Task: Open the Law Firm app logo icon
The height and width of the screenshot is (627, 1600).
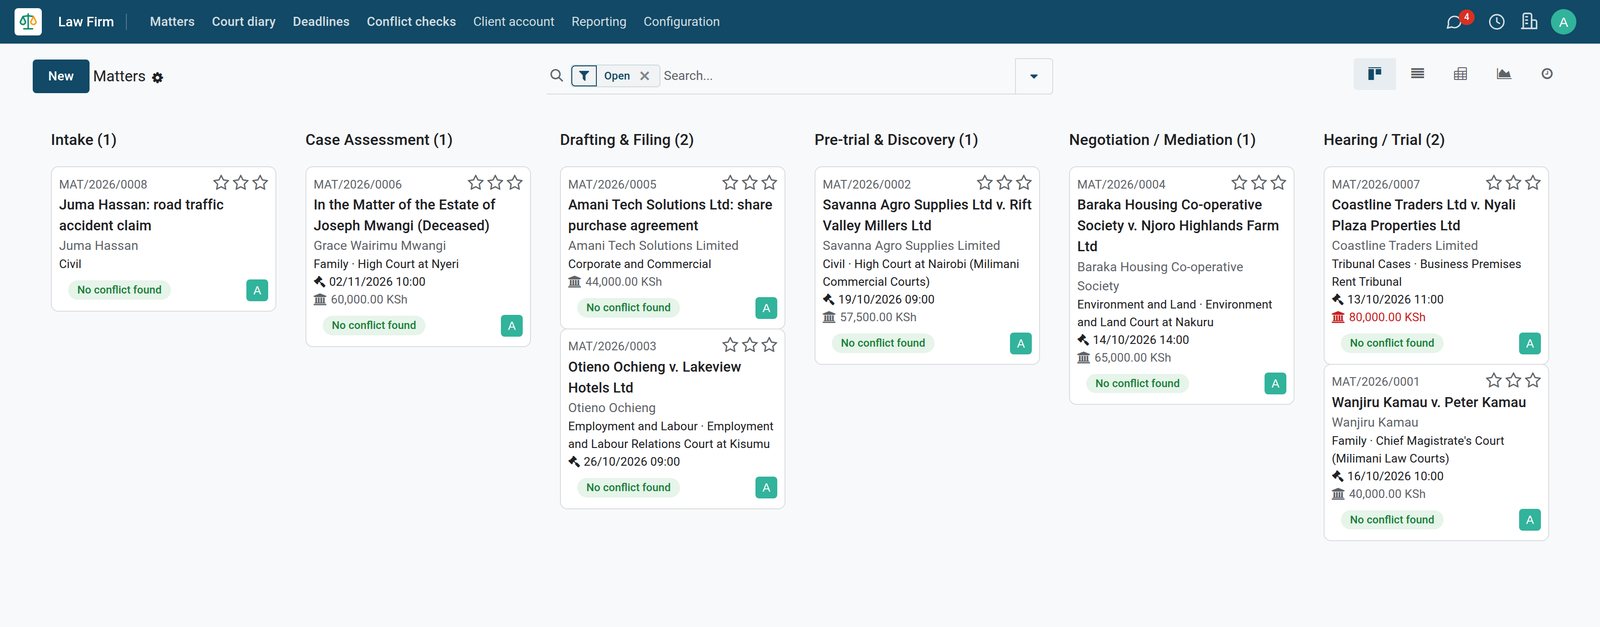Action: pos(28,21)
